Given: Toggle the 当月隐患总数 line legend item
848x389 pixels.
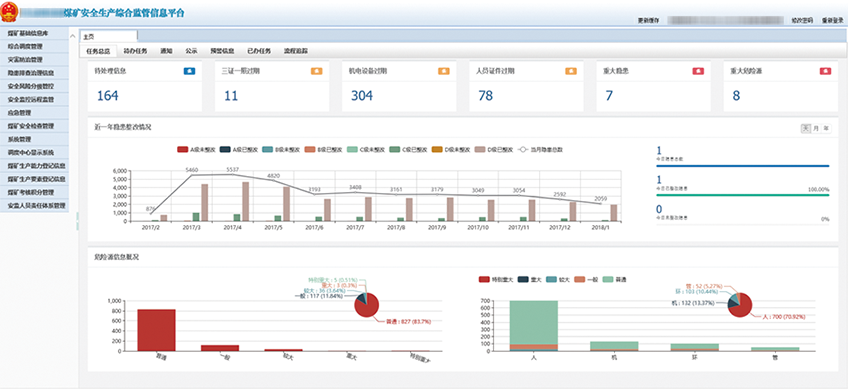Looking at the screenshot, I should (540, 149).
